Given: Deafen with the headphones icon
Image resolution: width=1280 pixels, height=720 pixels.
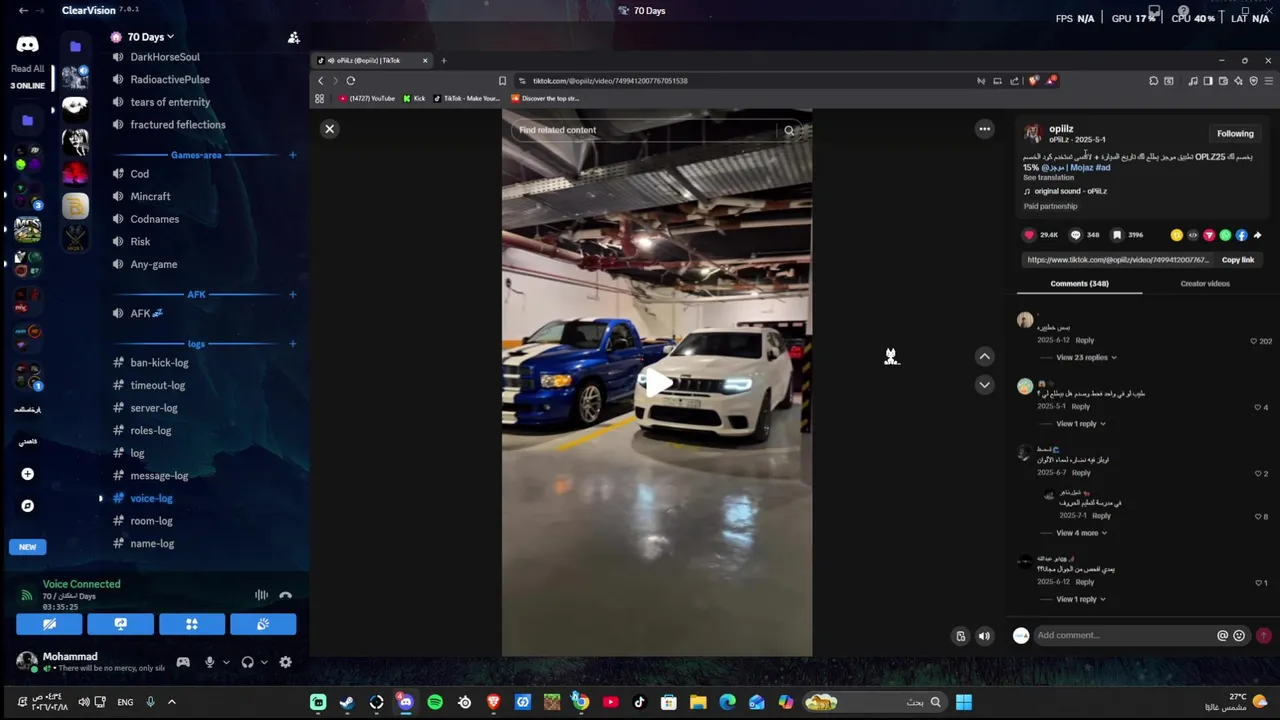Looking at the screenshot, I should coord(247,662).
